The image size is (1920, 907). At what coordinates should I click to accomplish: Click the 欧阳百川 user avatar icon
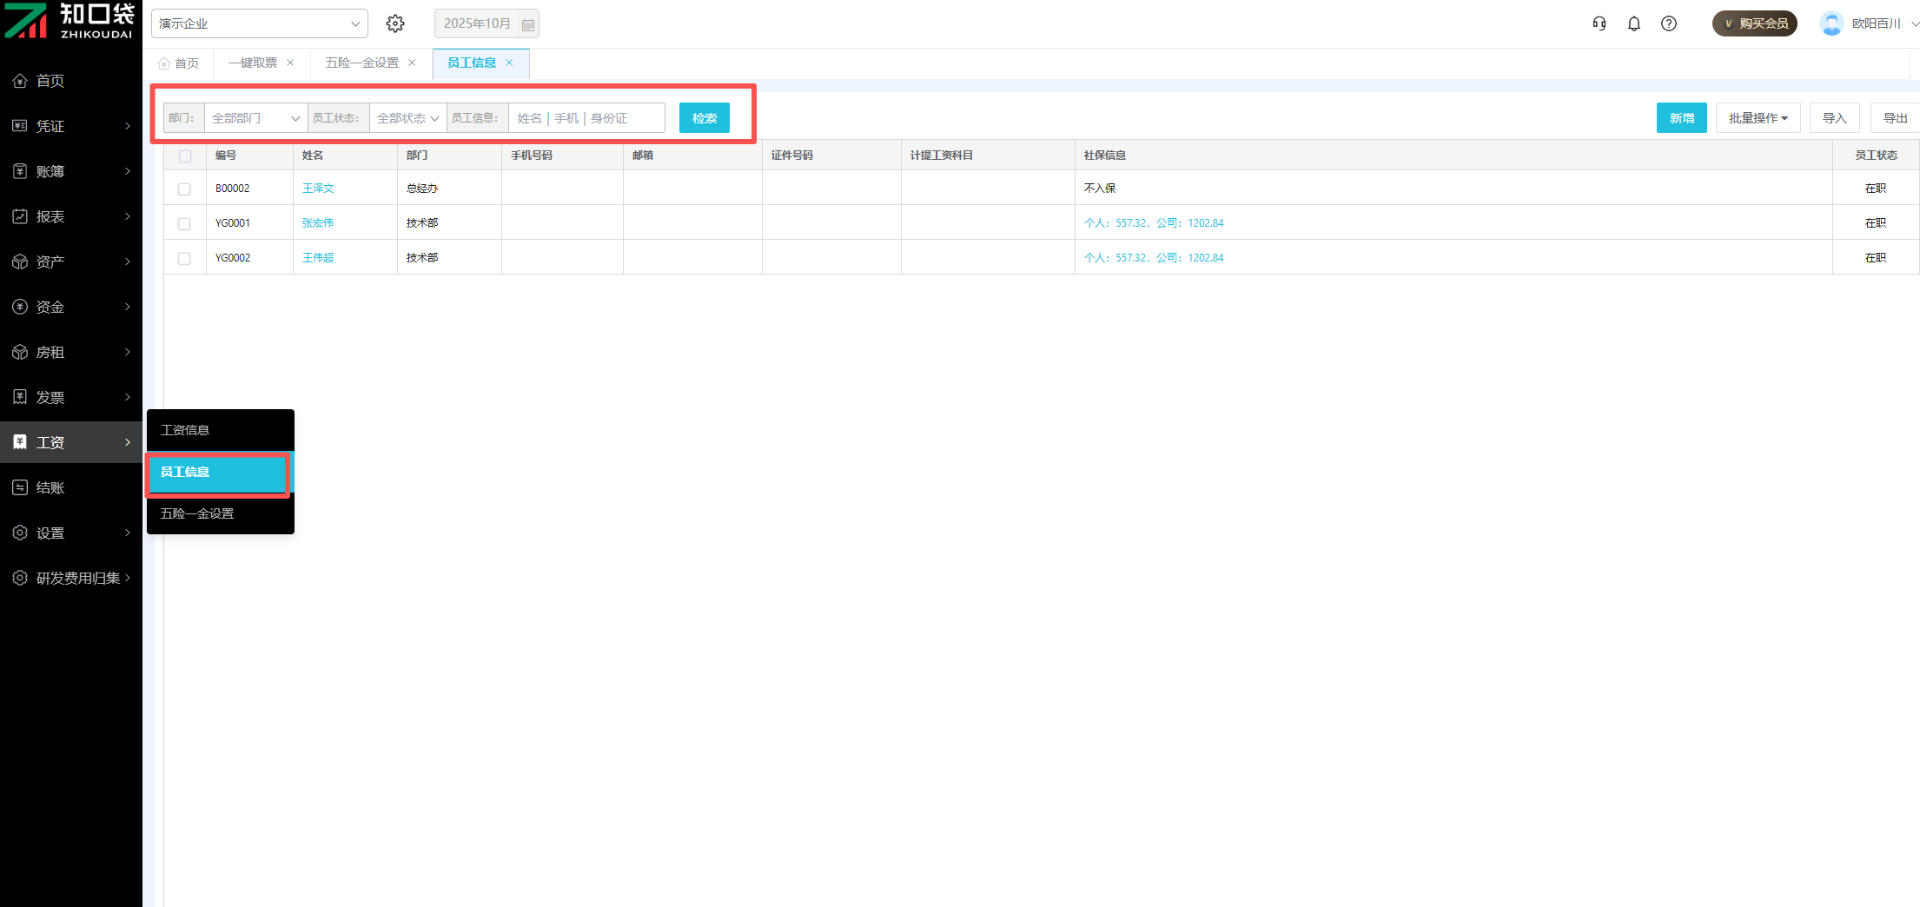click(x=1831, y=23)
